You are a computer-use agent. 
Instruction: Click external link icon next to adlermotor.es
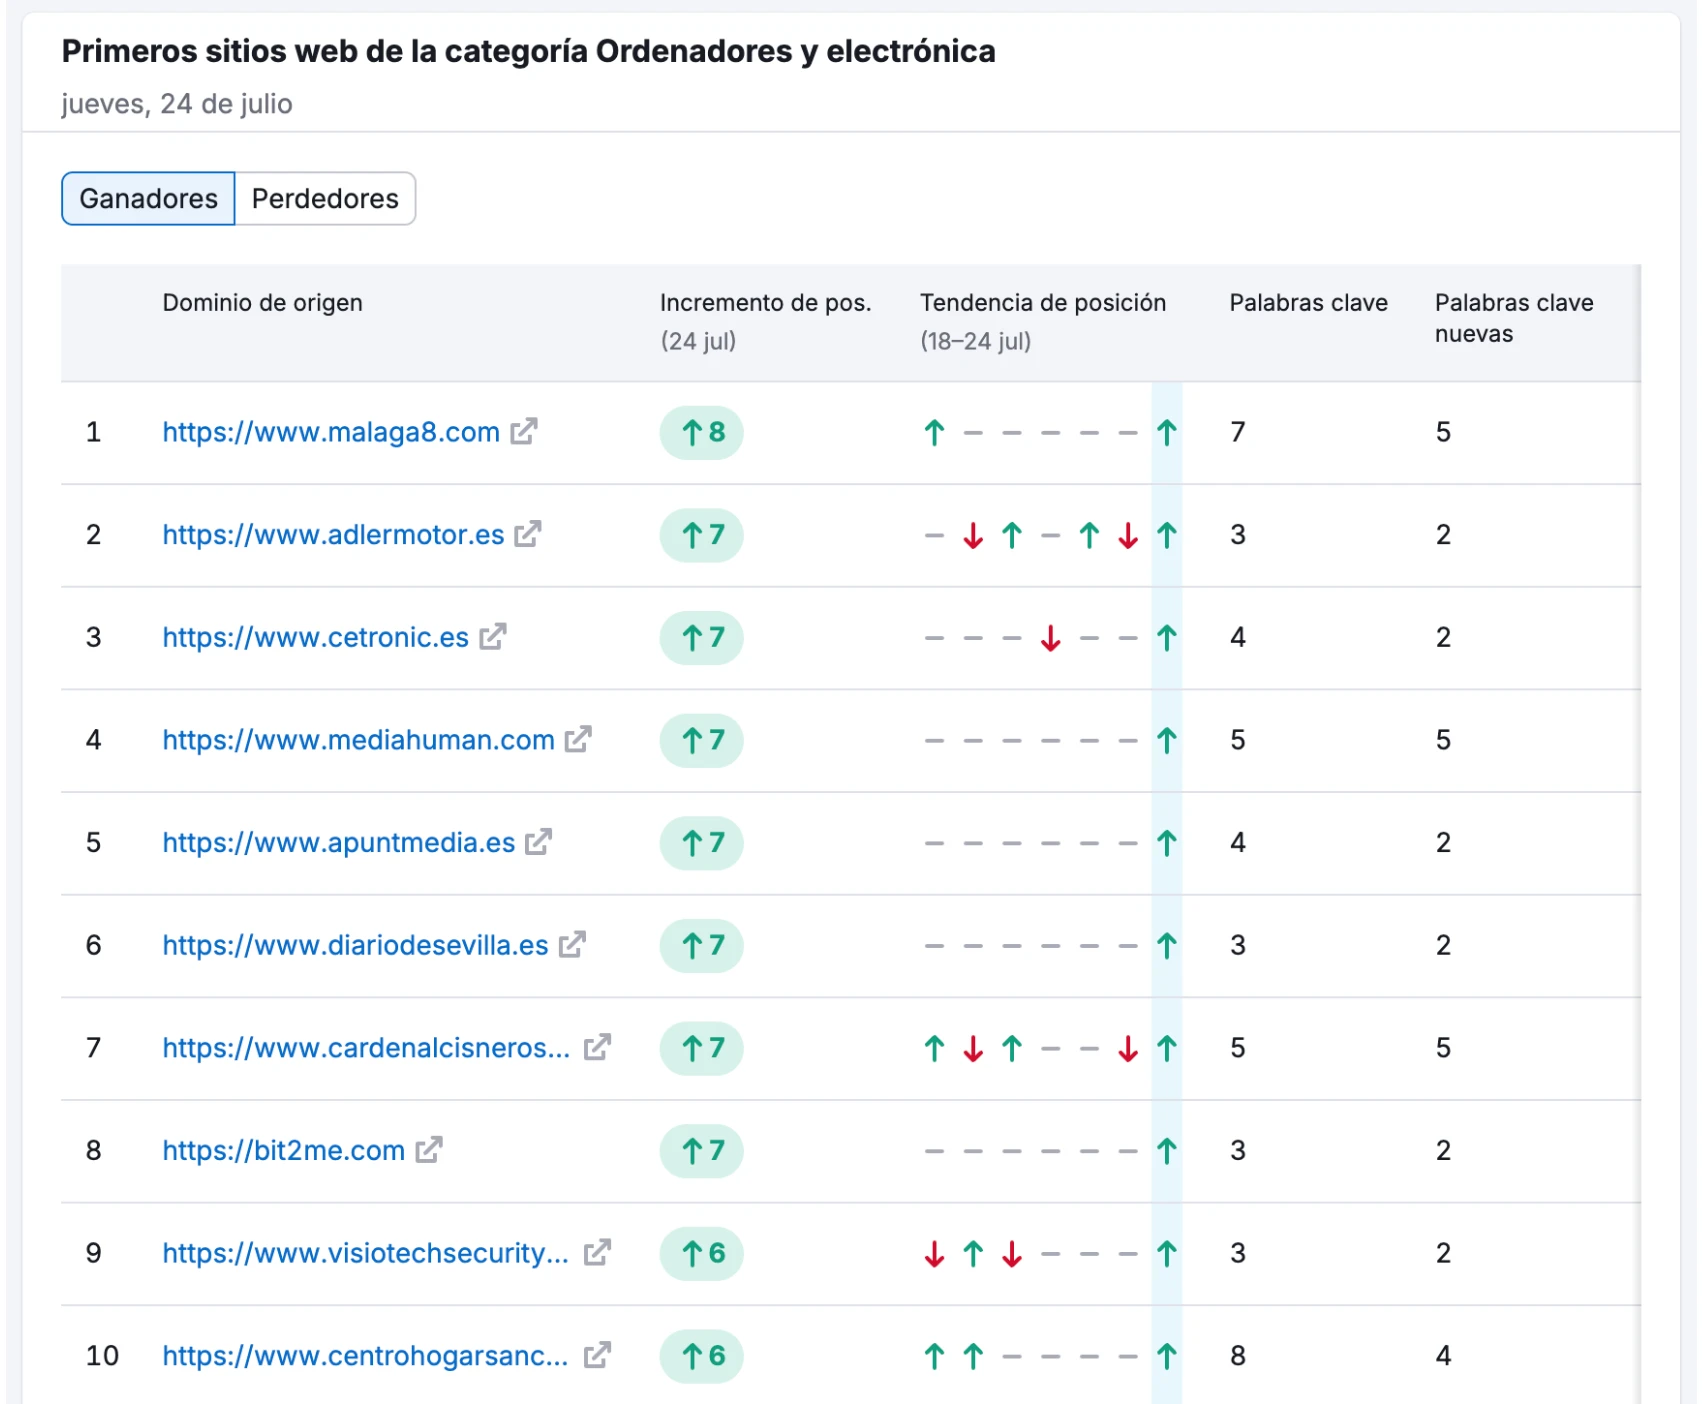coord(528,535)
